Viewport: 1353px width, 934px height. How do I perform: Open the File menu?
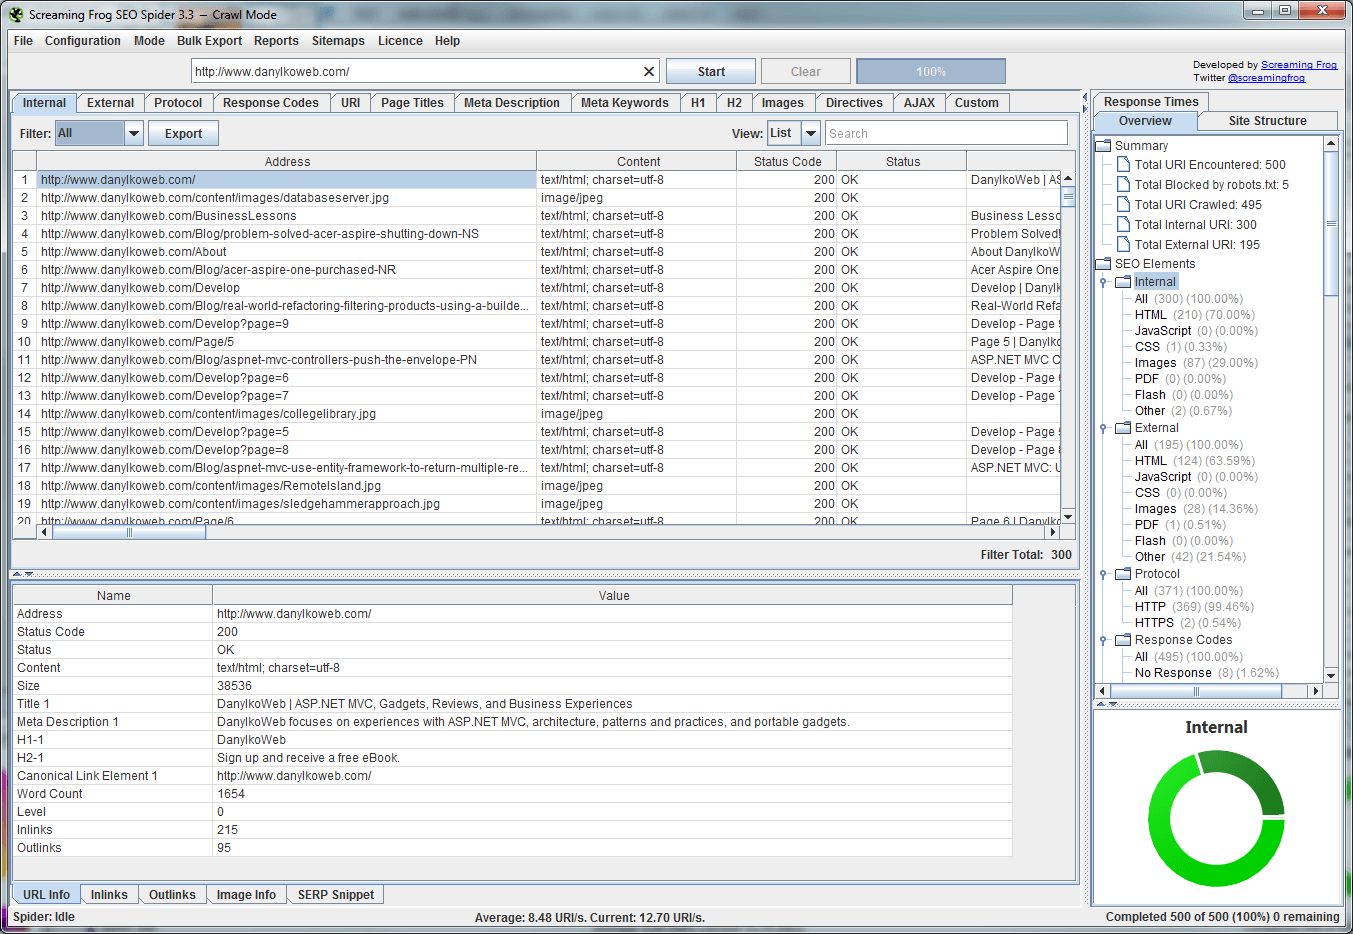click(23, 41)
